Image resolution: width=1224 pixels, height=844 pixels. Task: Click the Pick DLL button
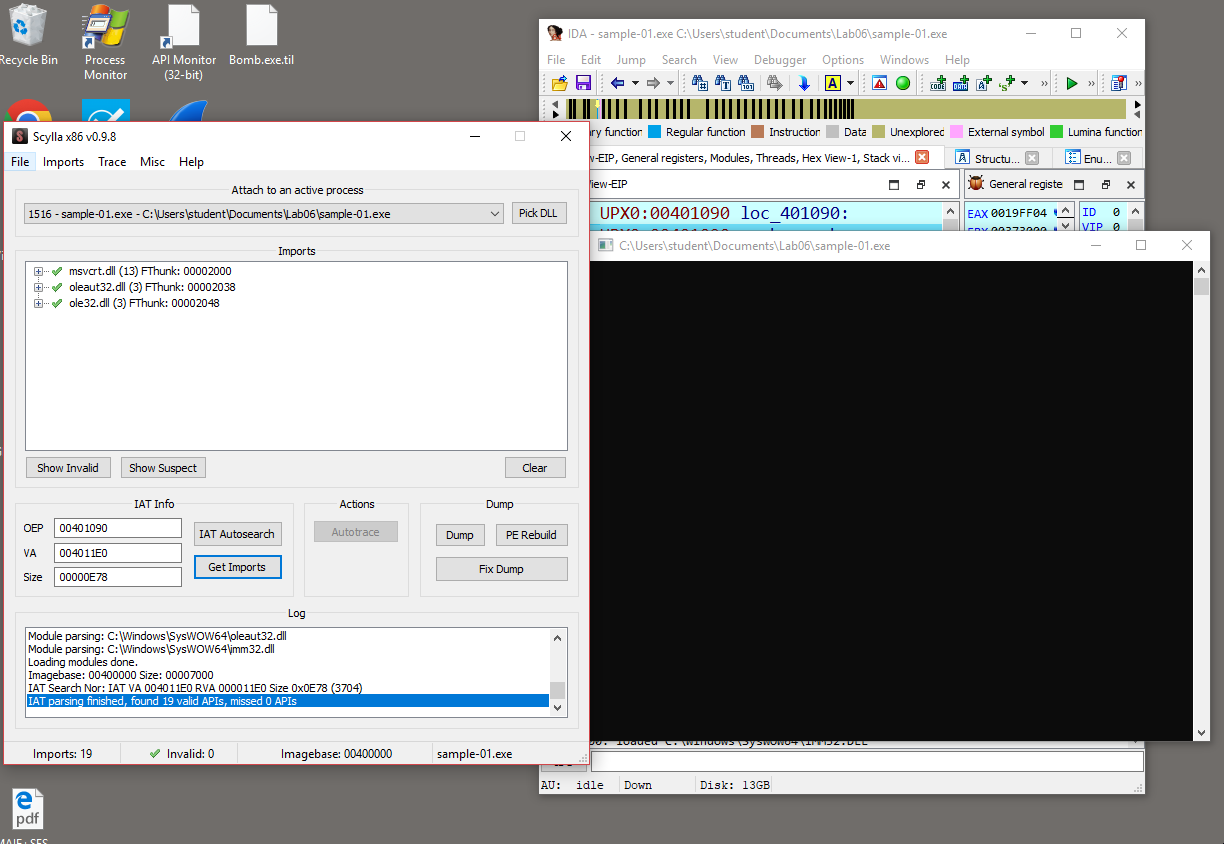click(538, 213)
